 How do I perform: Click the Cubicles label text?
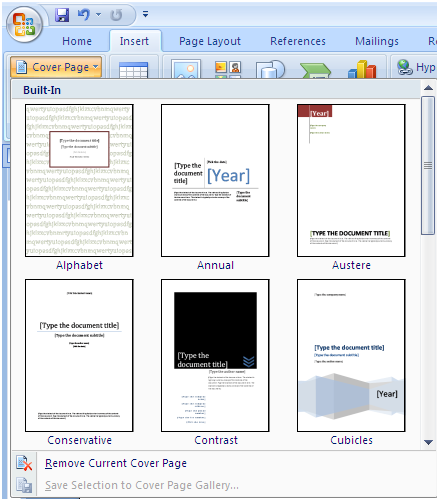point(351,440)
